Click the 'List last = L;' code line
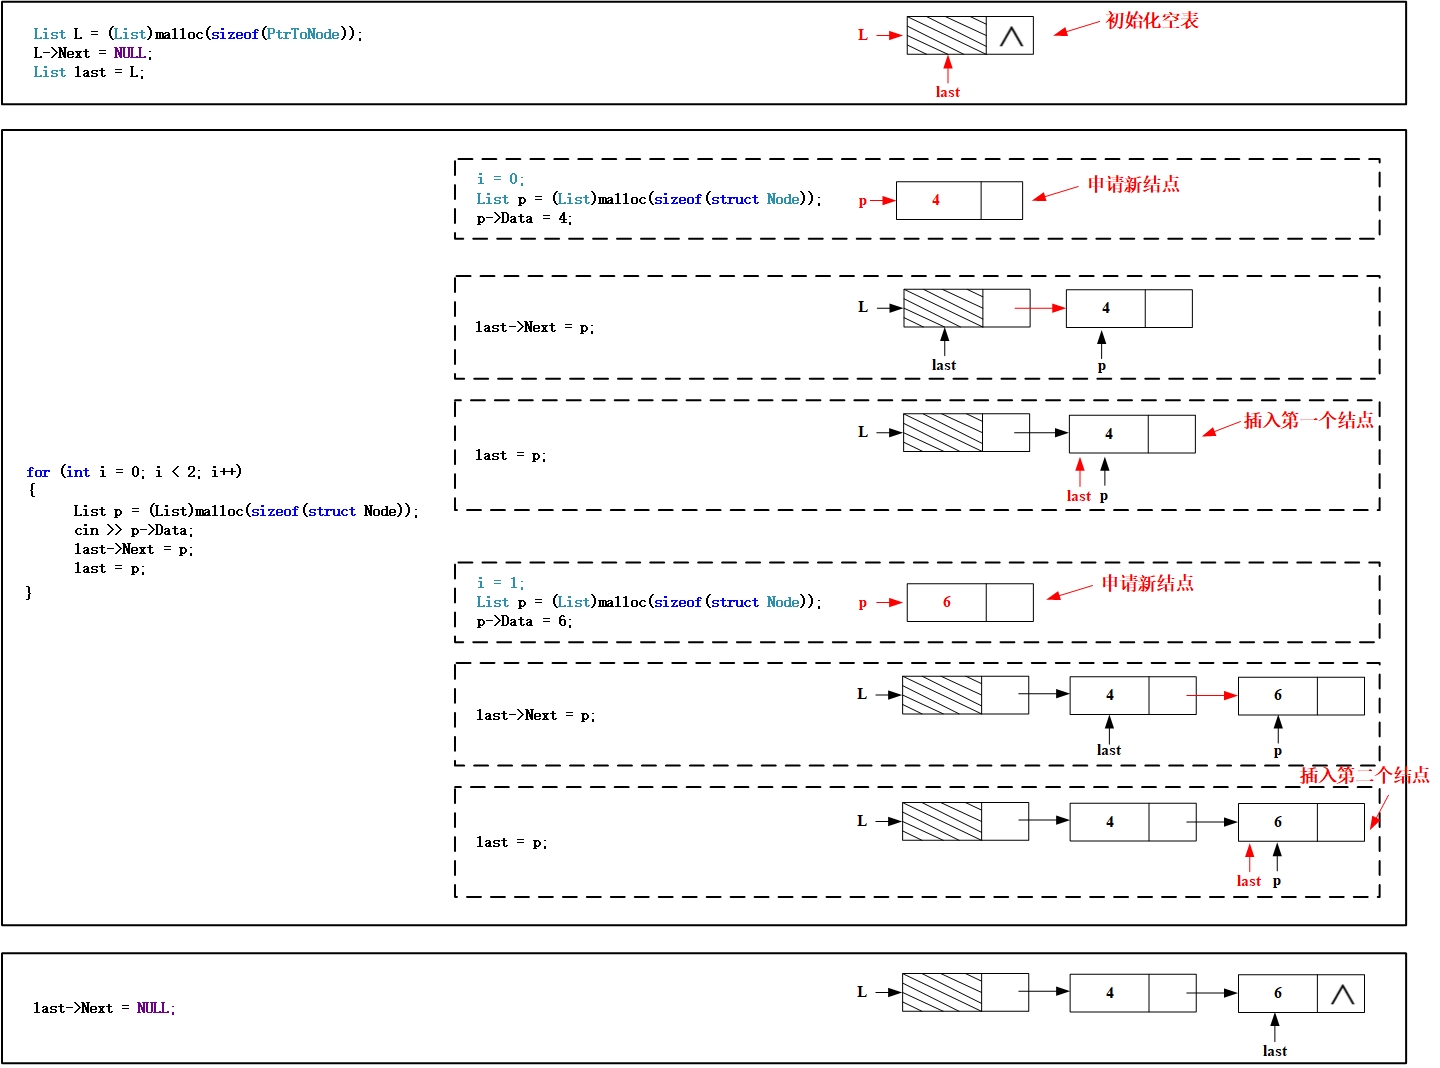Image resolution: width=1440 pixels, height=1068 pixels. coord(89,72)
